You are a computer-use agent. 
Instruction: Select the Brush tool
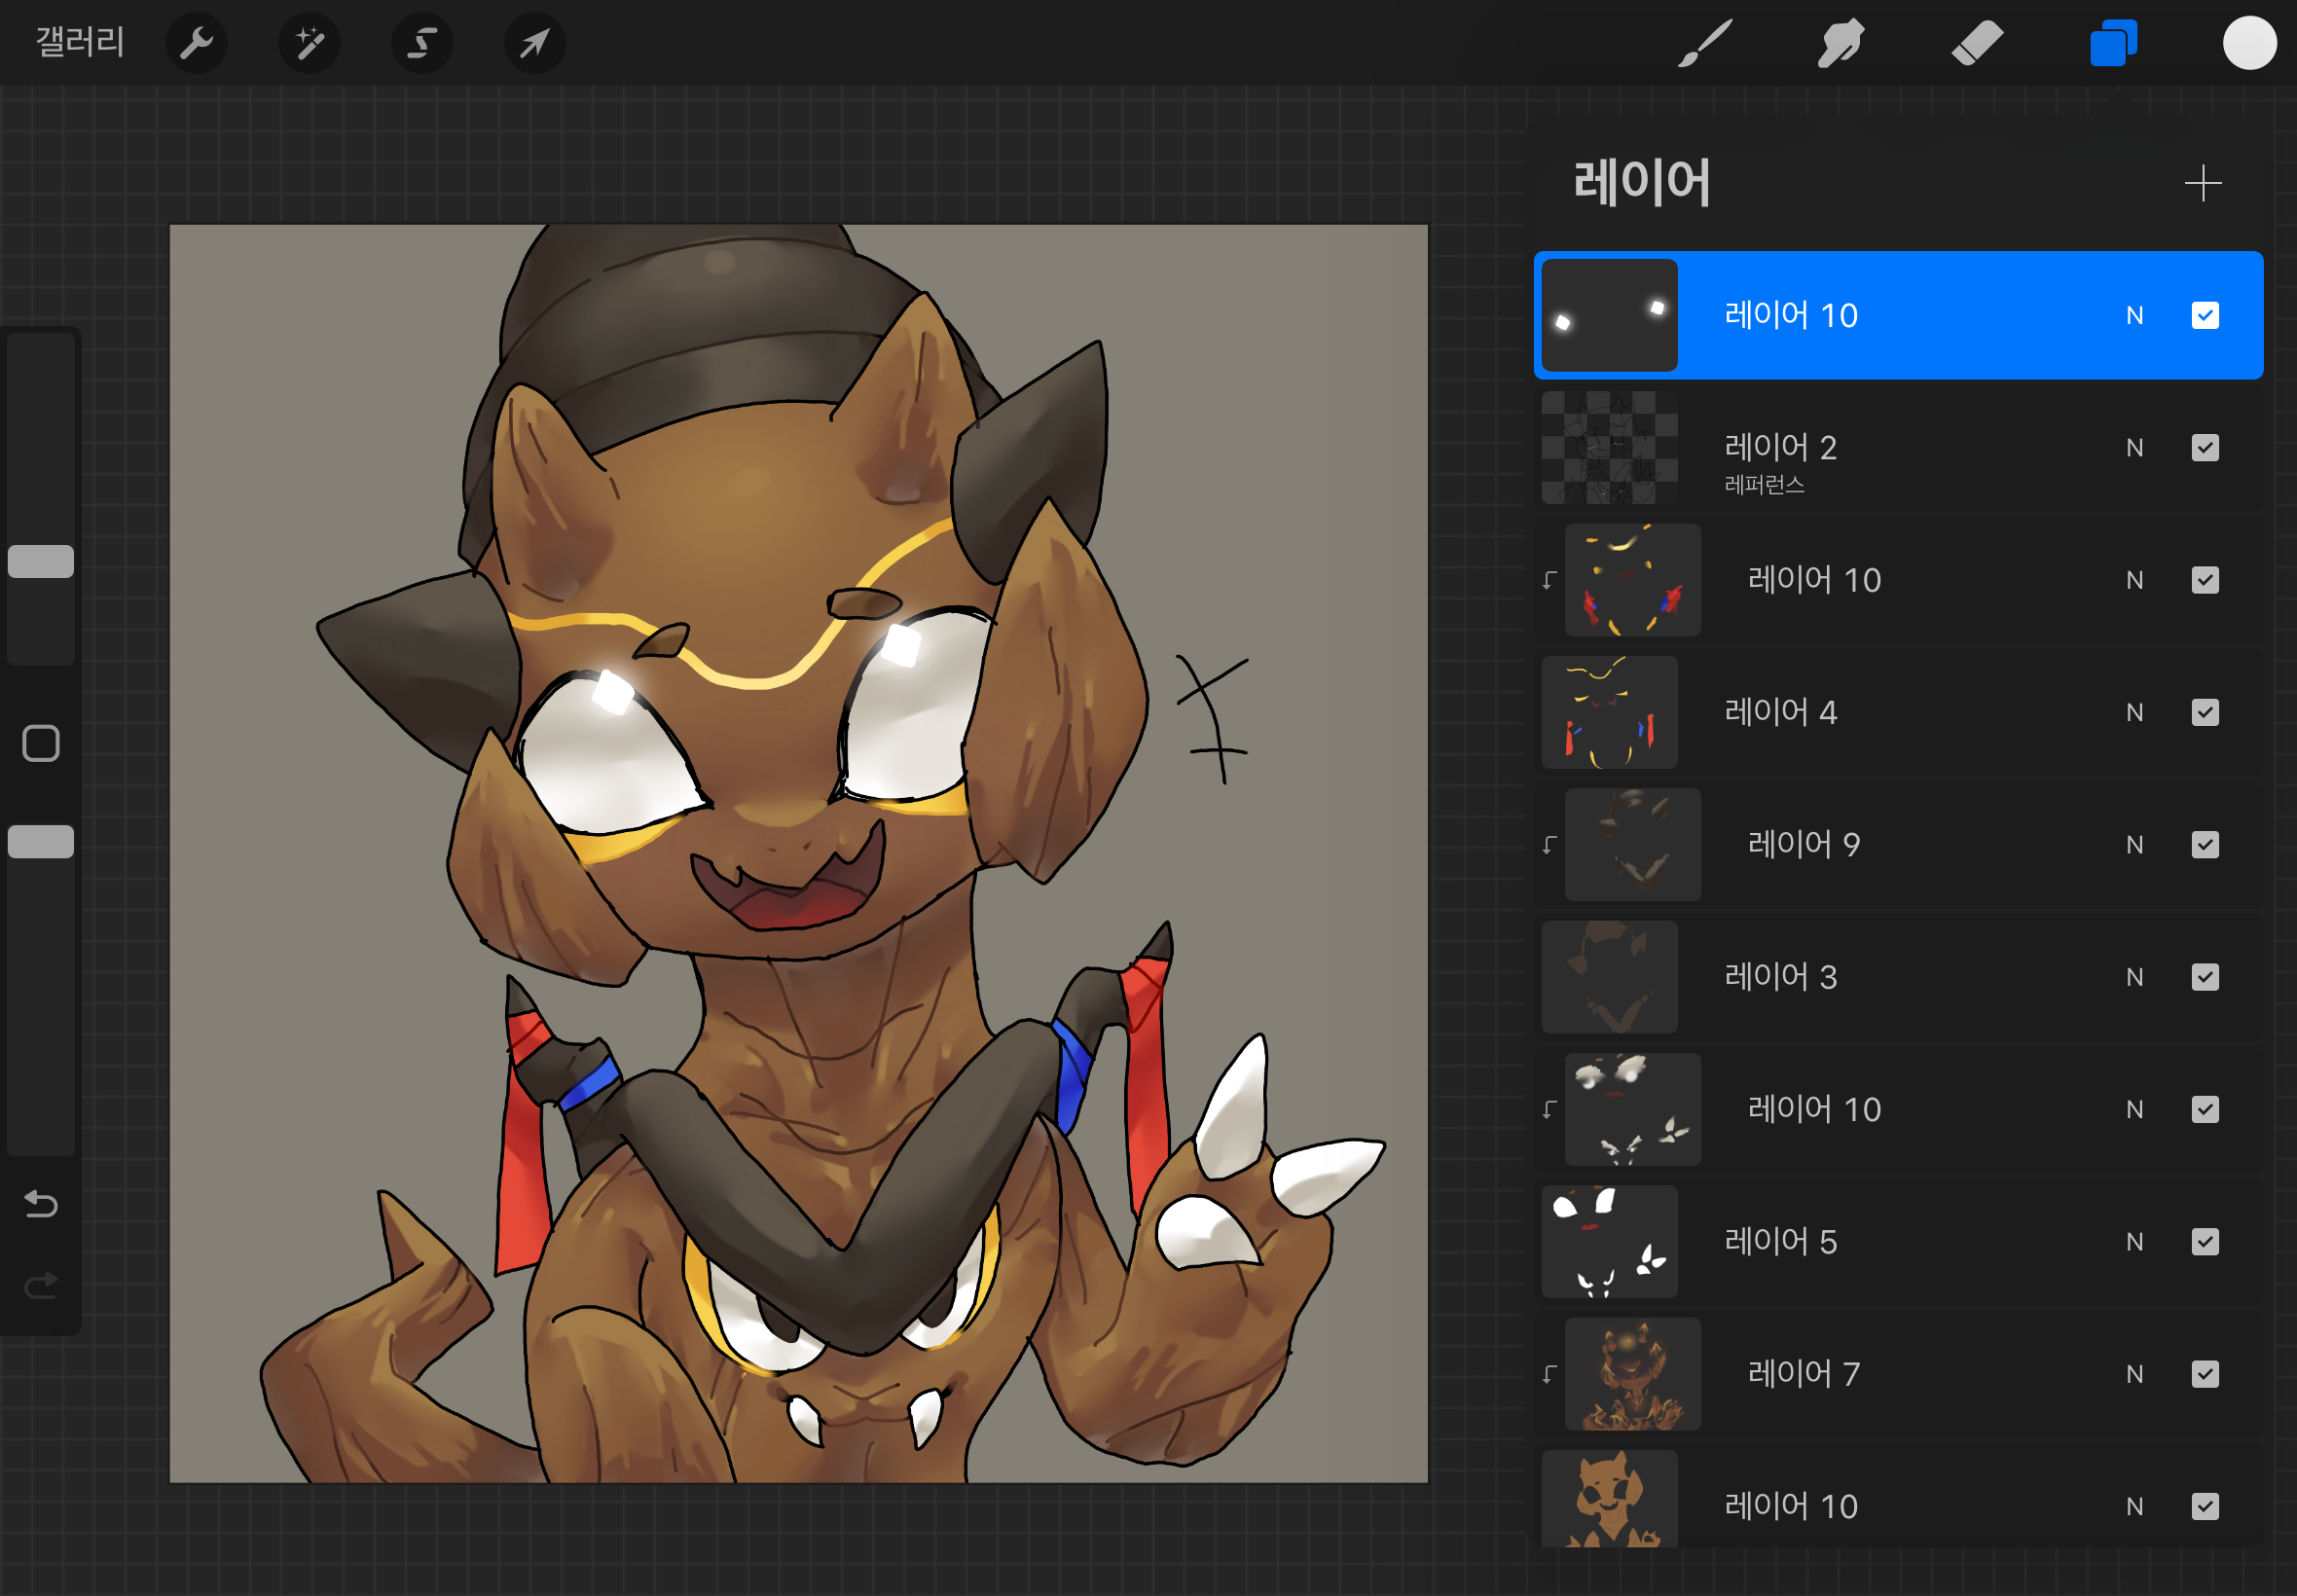[1704, 43]
